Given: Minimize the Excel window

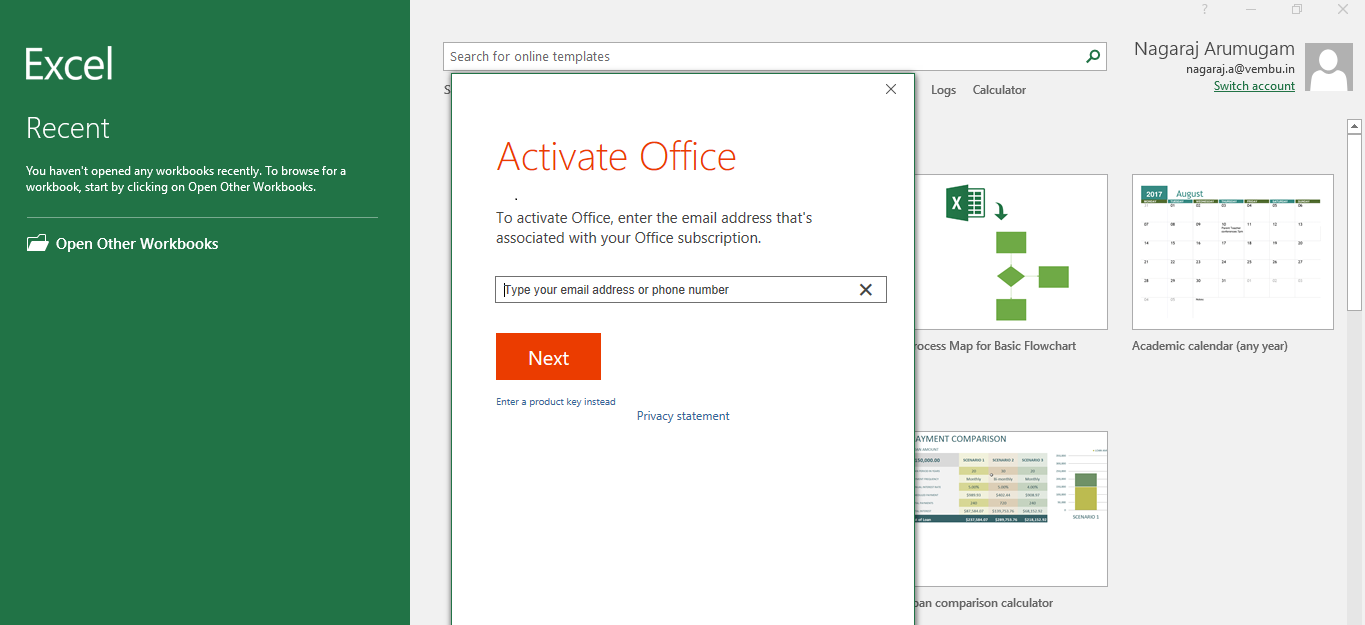Looking at the screenshot, I should [x=1251, y=9].
